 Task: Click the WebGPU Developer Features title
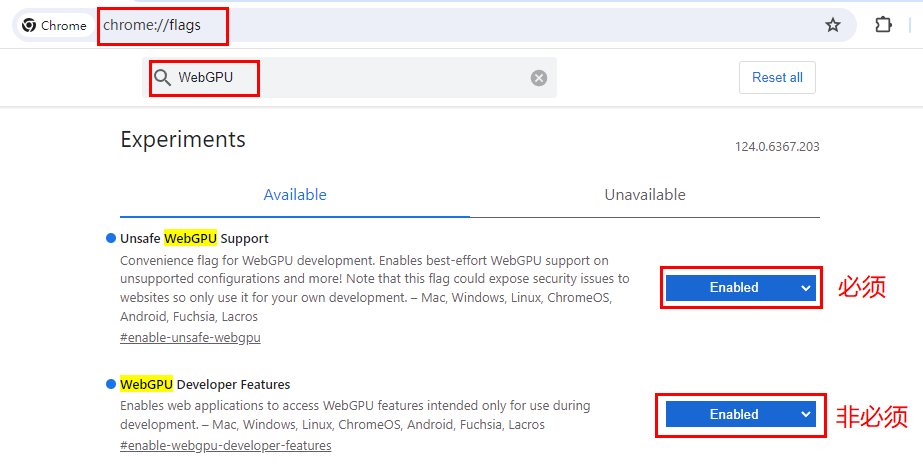(205, 384)
